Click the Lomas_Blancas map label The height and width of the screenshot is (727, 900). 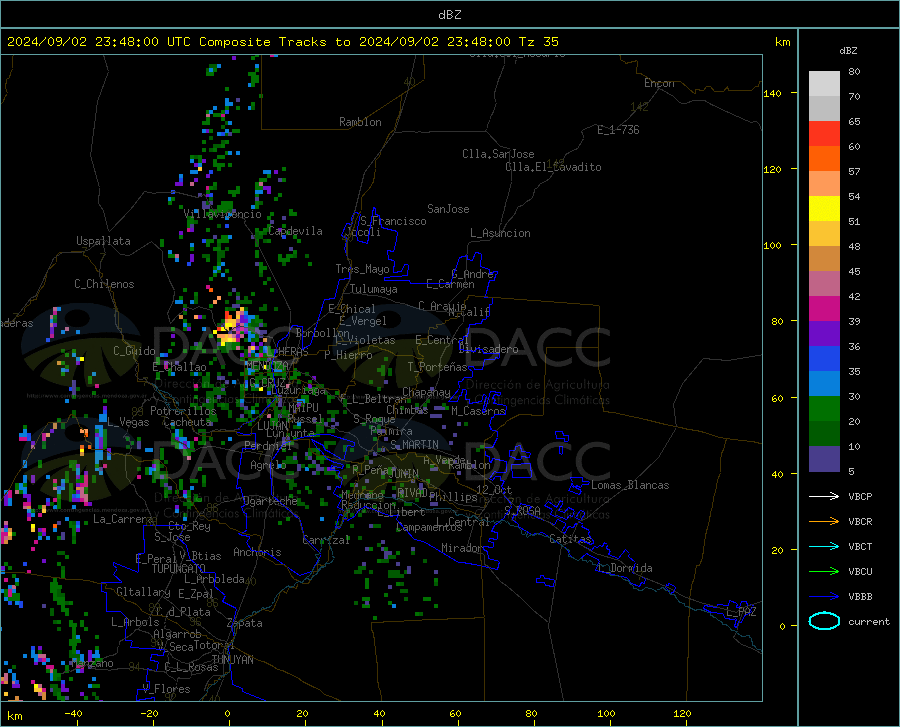click(630, 485)
